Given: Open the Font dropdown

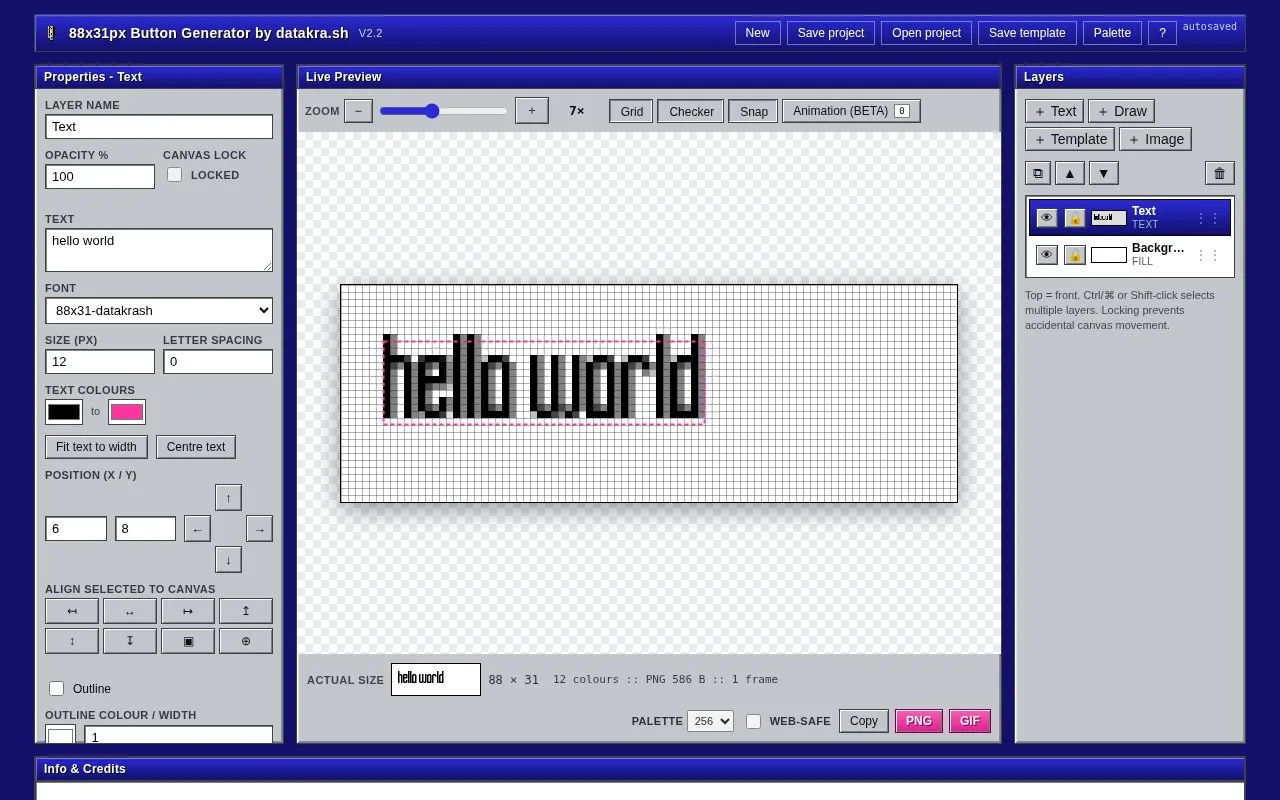Looking at the screenshot, I should click(159, 310).
